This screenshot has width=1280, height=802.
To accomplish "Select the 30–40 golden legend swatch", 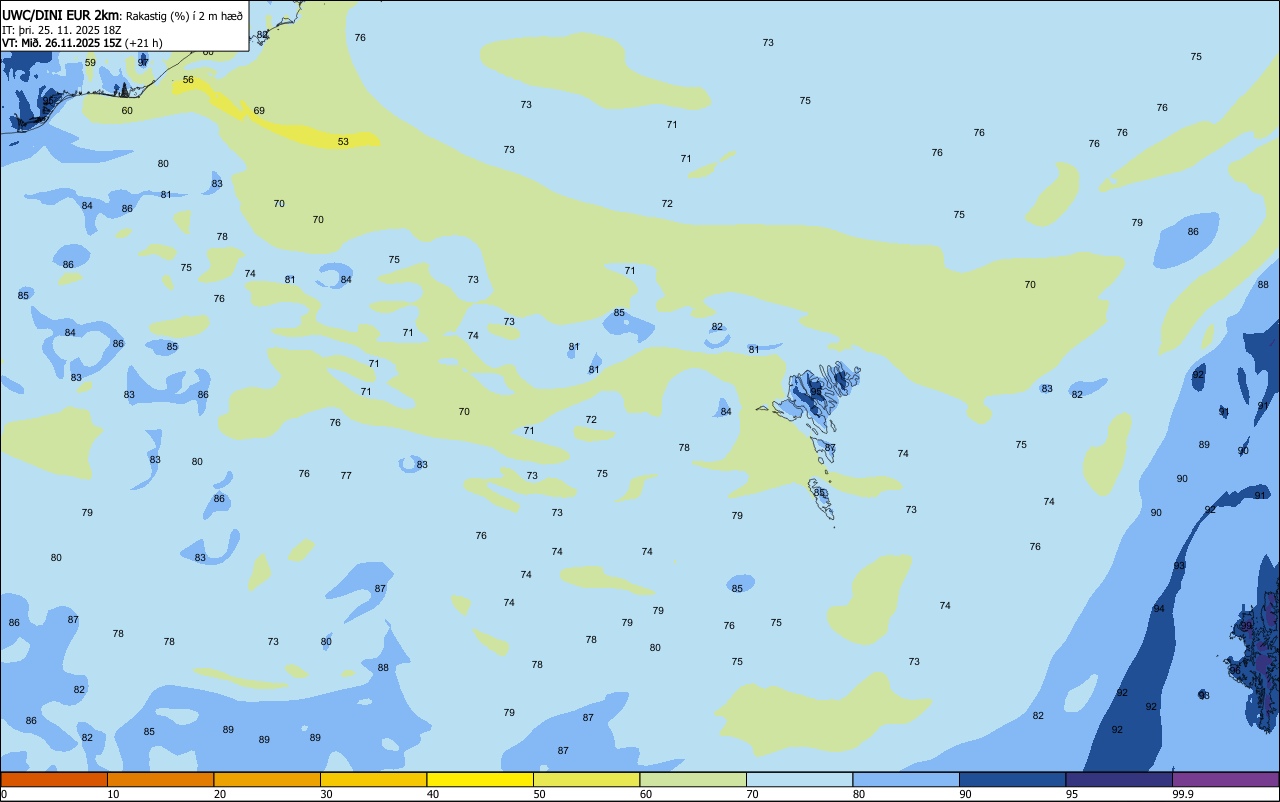I will (x=373, y=779).
